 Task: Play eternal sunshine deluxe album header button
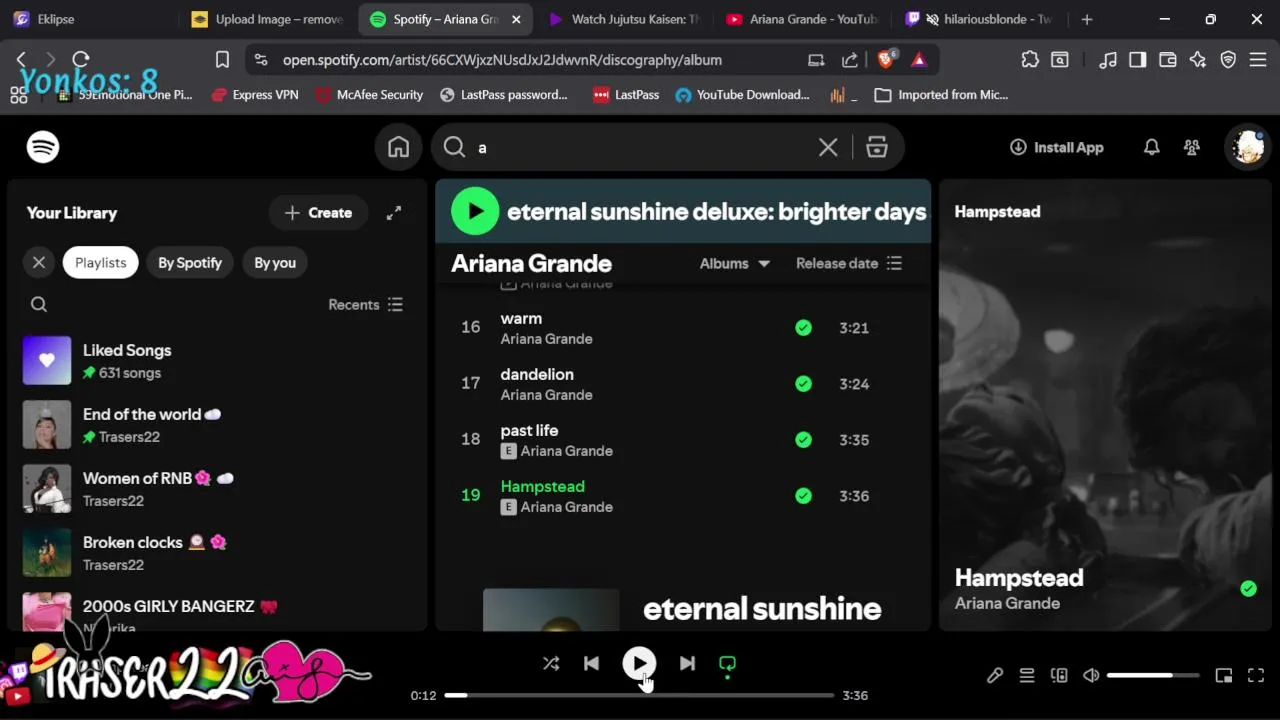[475, 211]
